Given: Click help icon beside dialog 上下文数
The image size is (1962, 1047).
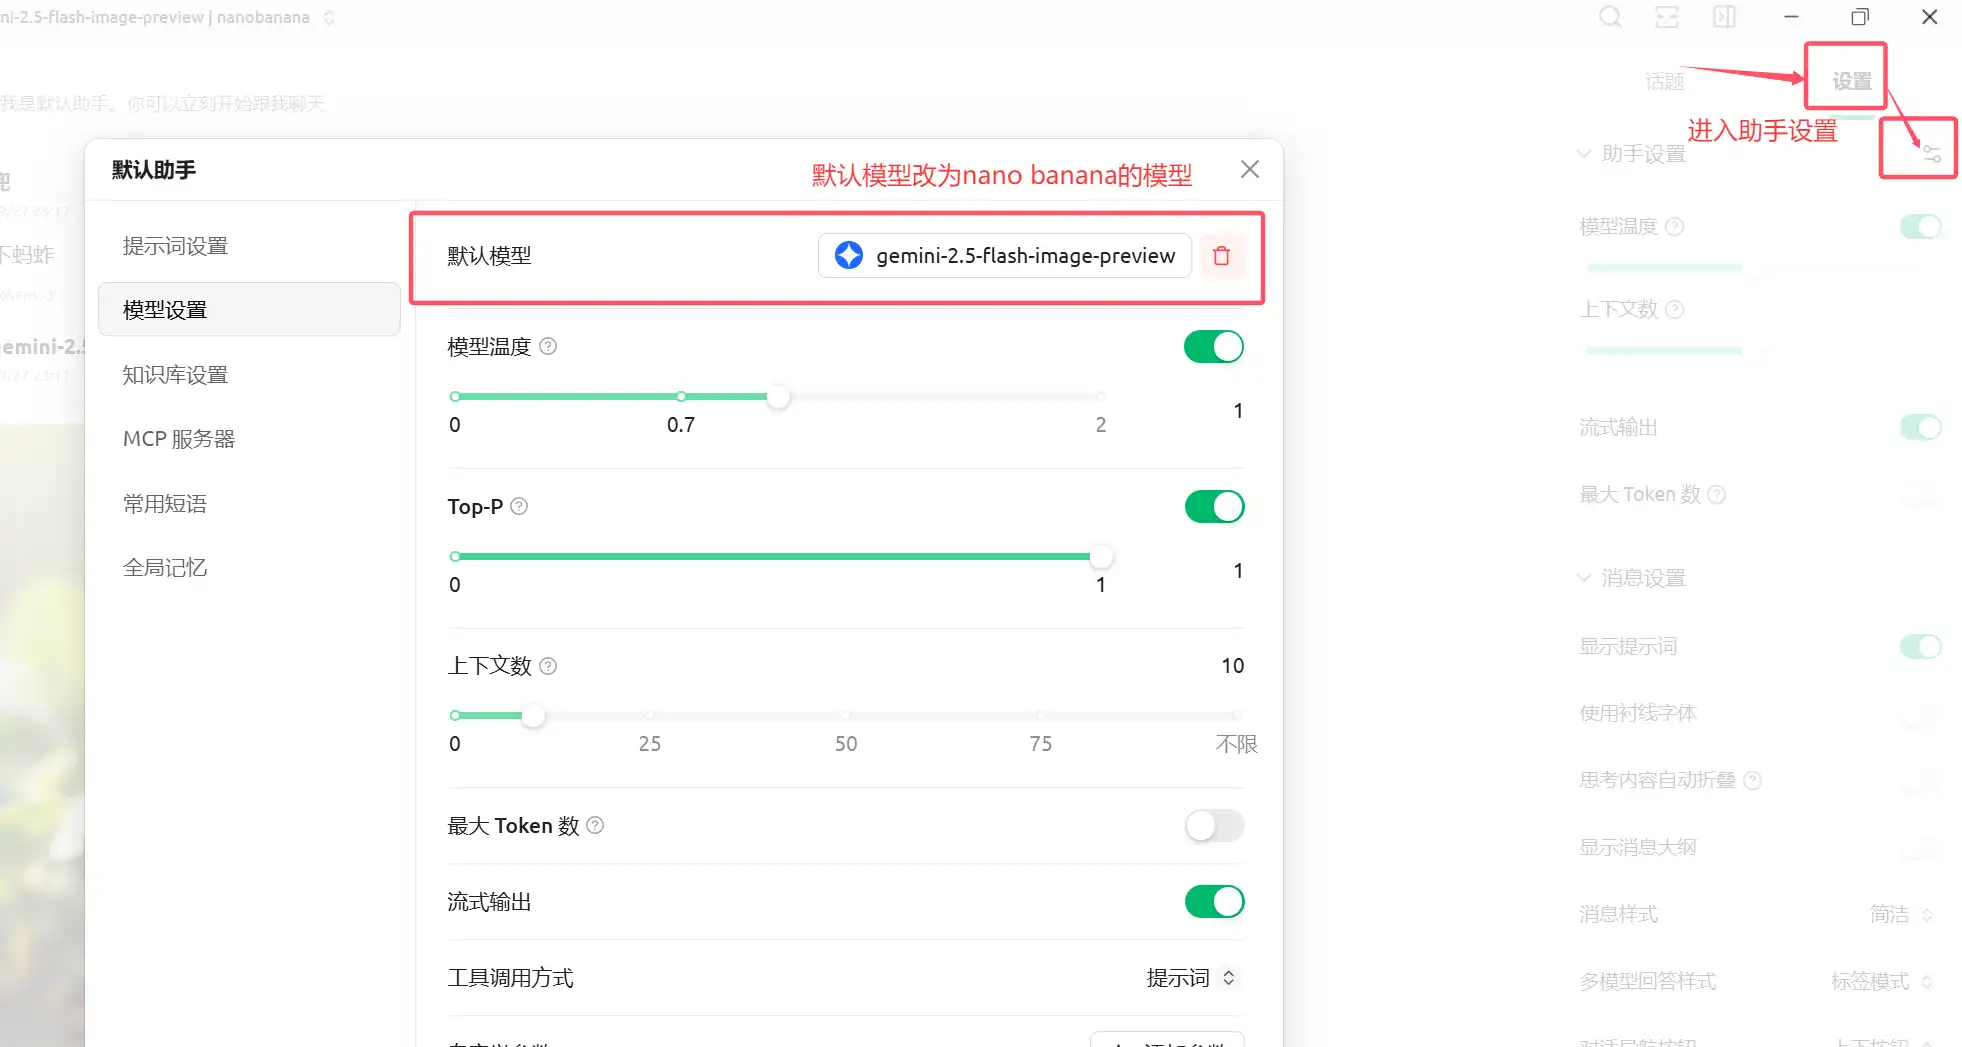Looking at the screenshot, I should click(x=548, y=665).
